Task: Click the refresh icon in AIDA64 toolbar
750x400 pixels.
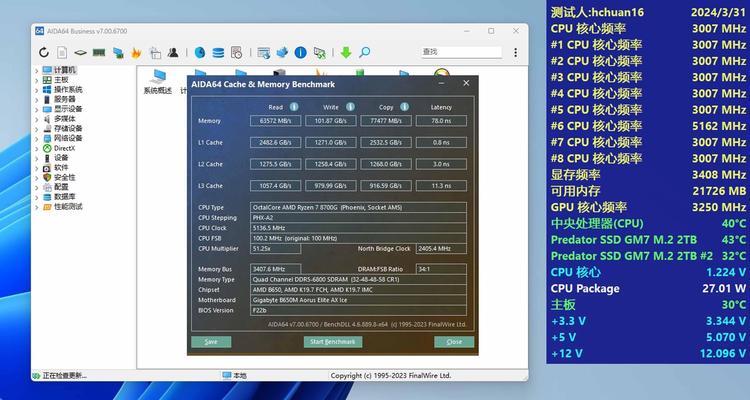Action: [44, 53]
